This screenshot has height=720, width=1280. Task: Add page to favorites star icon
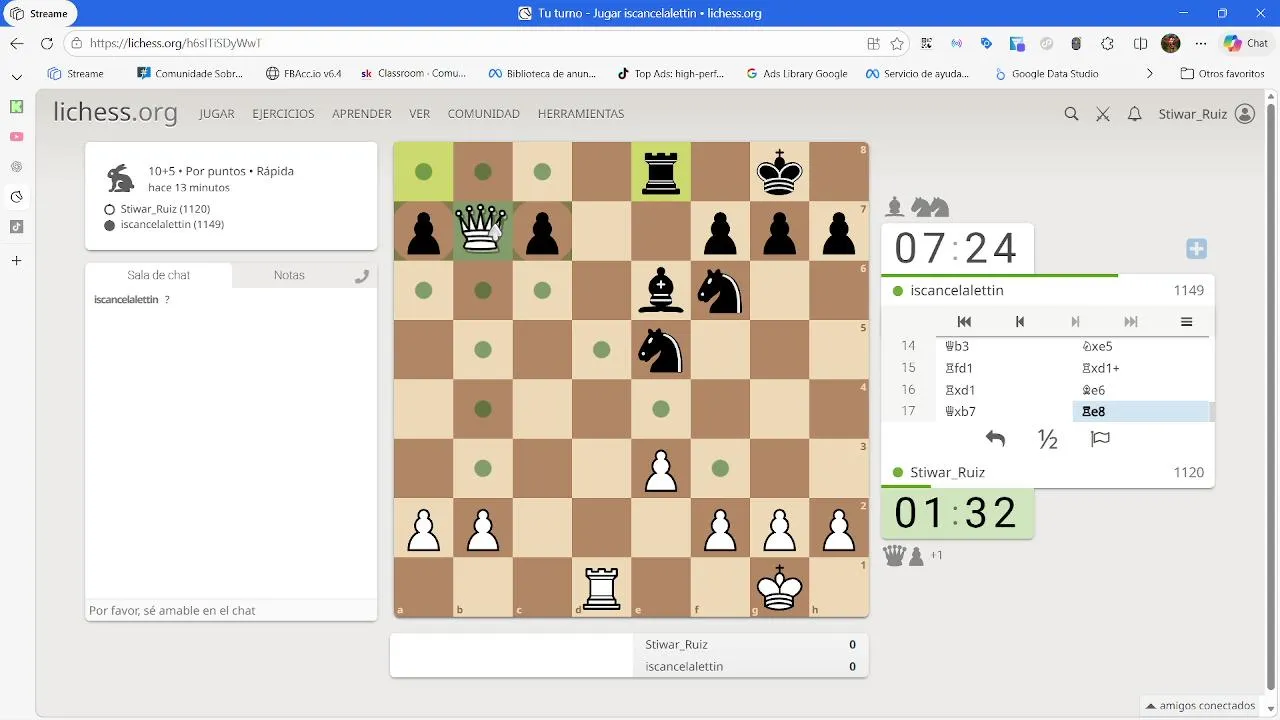897,43
